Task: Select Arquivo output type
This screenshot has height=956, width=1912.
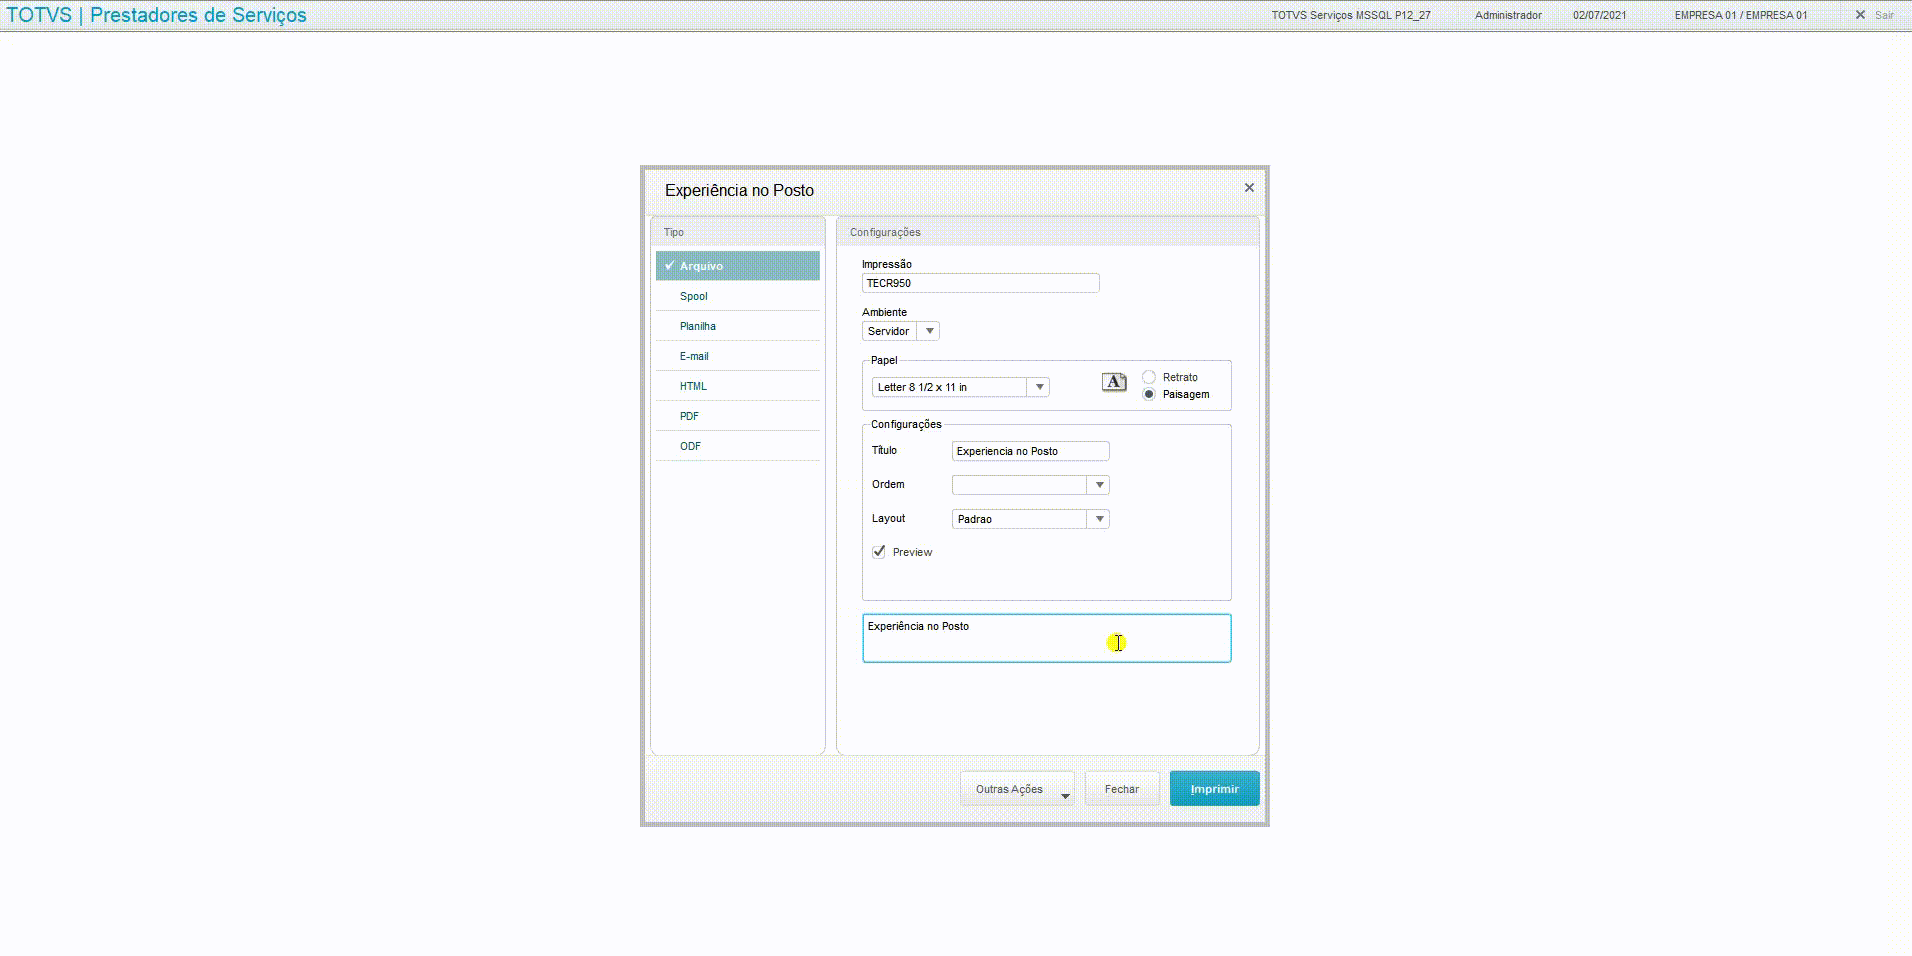Action: pyautogui.click(x=738, y=266)
